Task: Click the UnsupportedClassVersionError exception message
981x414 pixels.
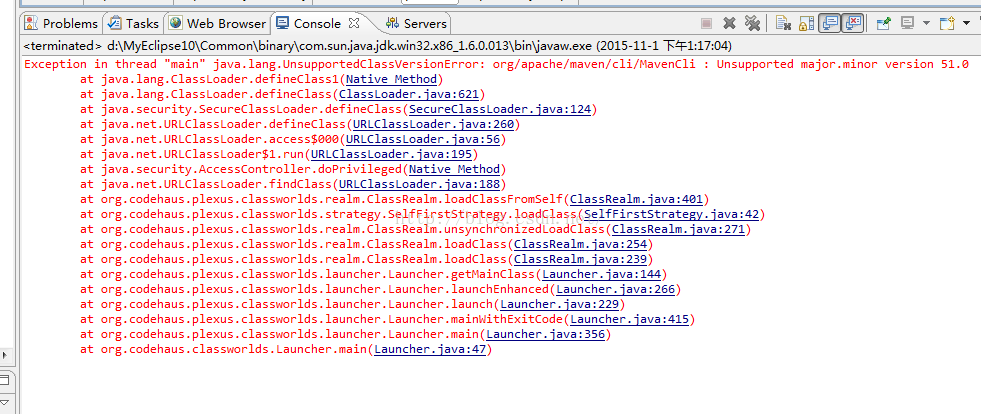Action: click(x=497, y=64)
